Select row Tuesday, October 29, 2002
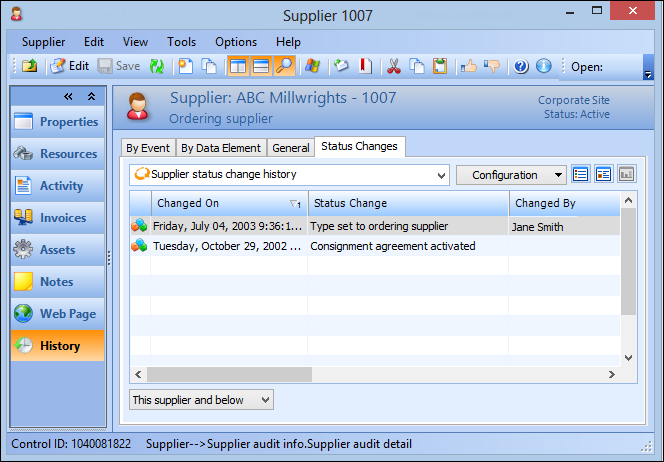Image resolution: width=664 pixels, height=462 pixels. (375, 246)
